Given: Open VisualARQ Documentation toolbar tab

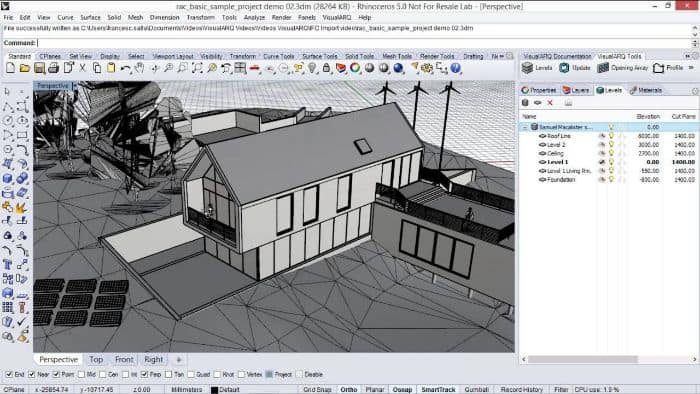Looking at the screenshot, I should (x=557, y=56).
